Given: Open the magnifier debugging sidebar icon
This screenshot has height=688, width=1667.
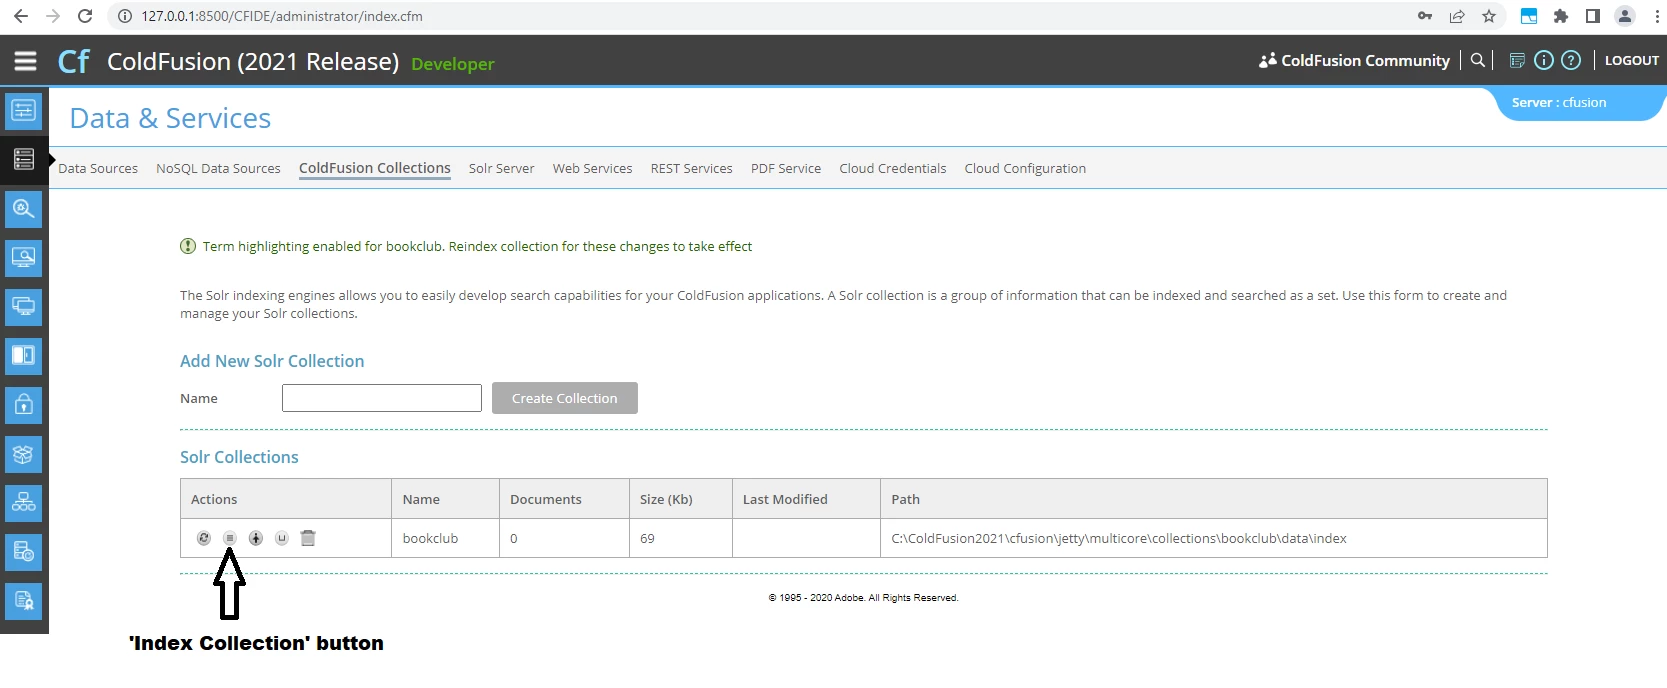Looking at the screenshot, I should pyautogui.click(x=24, y=208).
